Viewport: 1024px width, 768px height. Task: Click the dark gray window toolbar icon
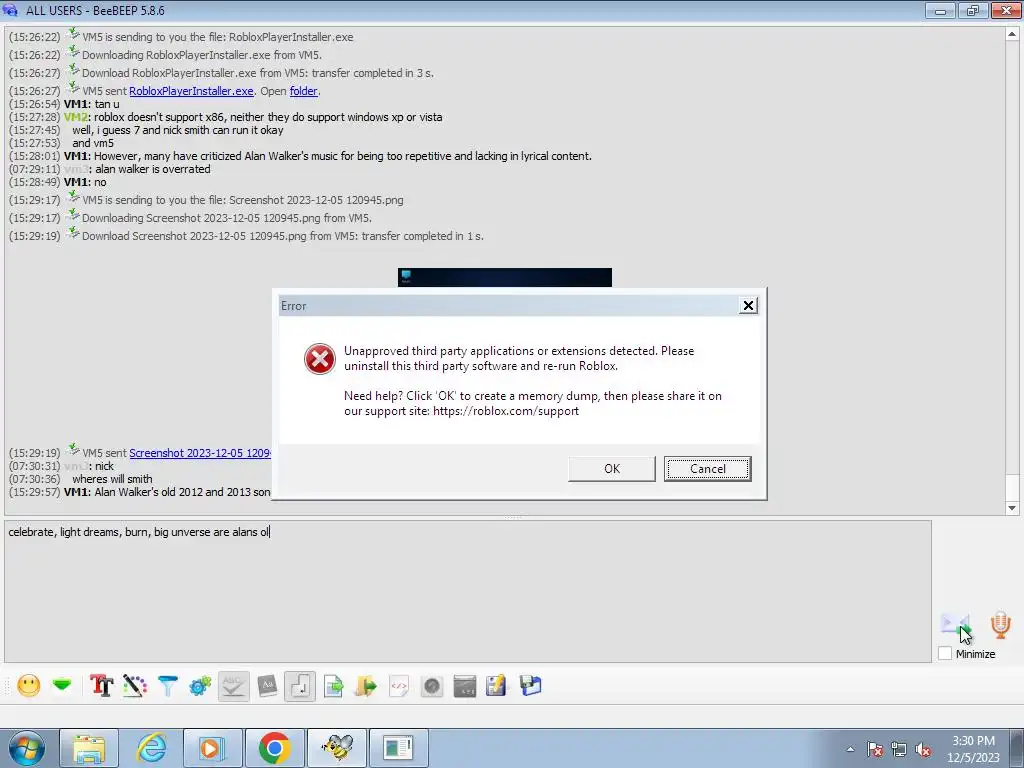pos(464,686)
